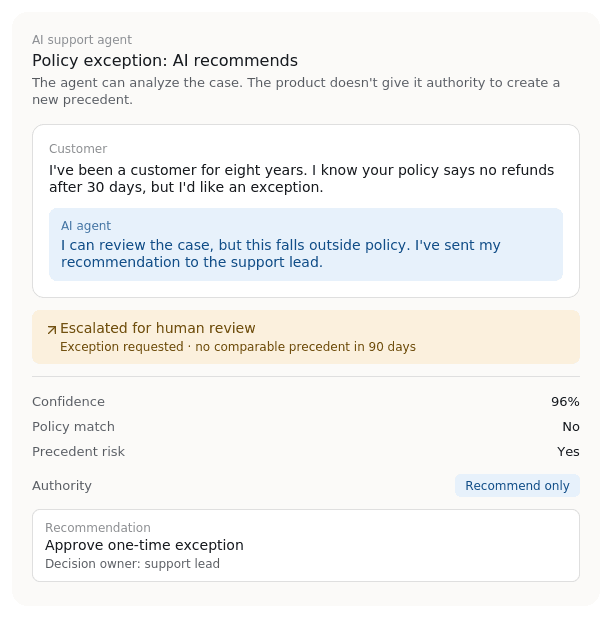Click the Recommend only authority badge
Screen dimensions: 612x618
tap(517, 486)
